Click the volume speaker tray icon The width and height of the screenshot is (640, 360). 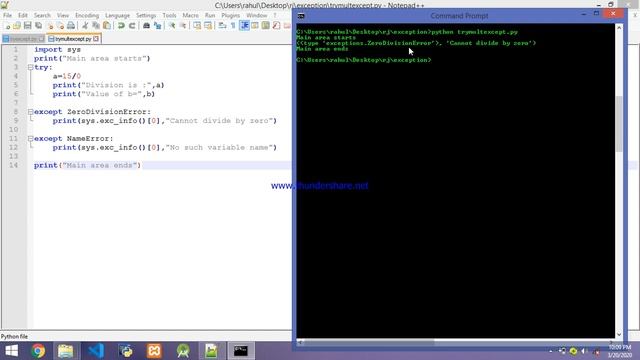click(x=584, y=351)
